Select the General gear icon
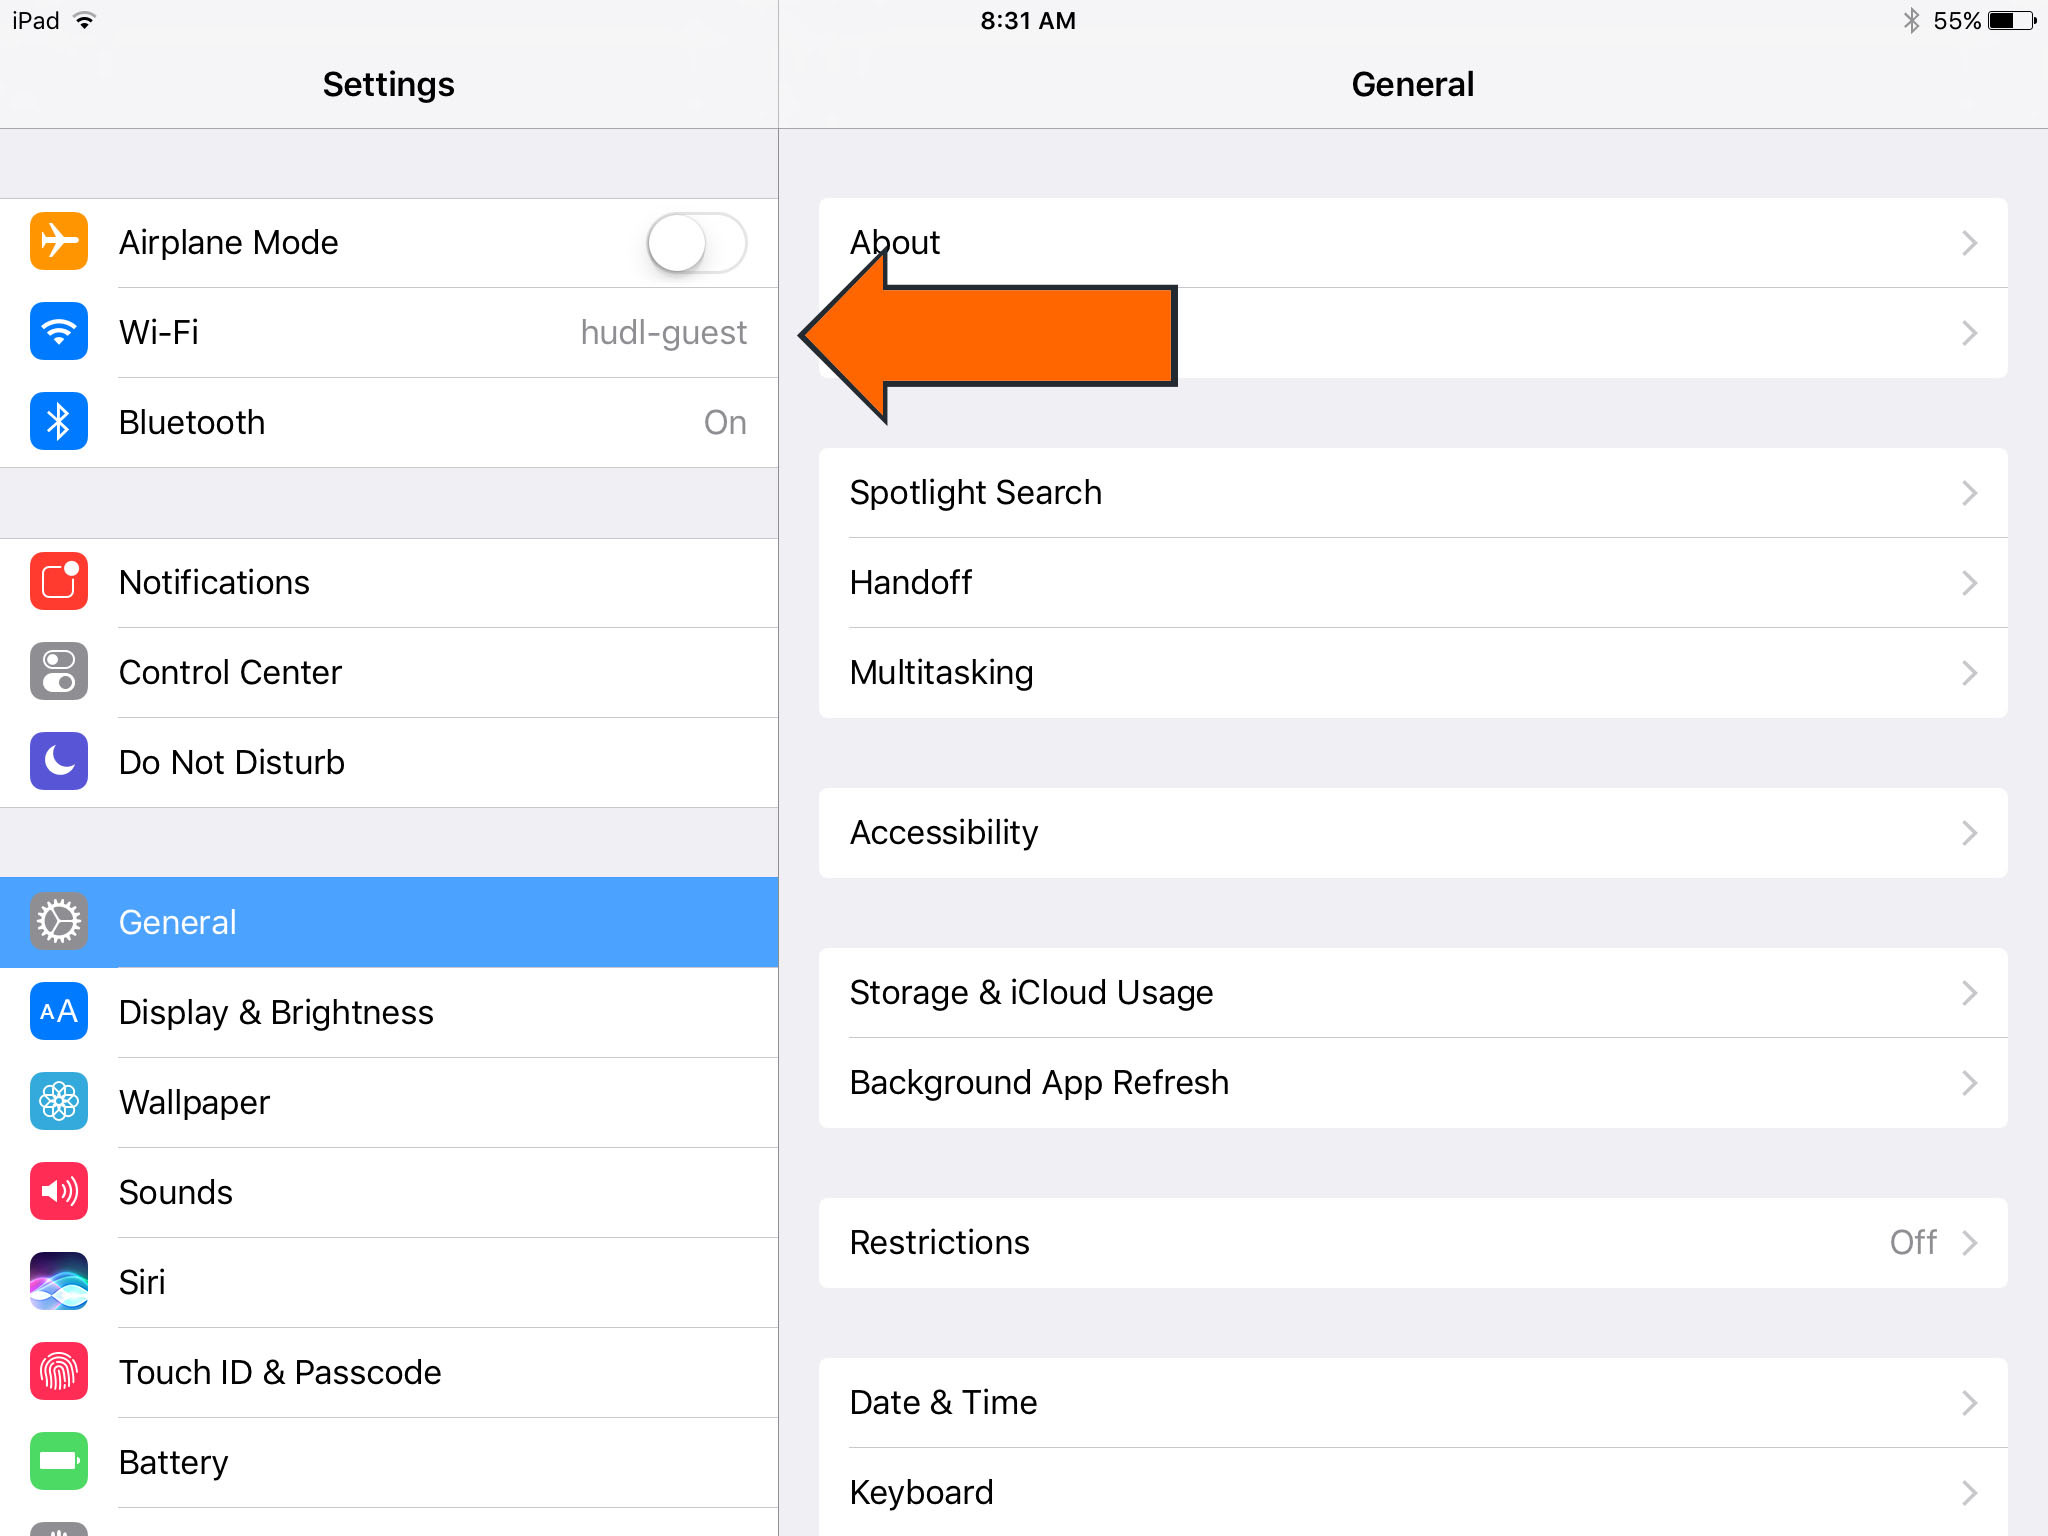Screen dimensions: 2048x1536 (x=58, y=921)
